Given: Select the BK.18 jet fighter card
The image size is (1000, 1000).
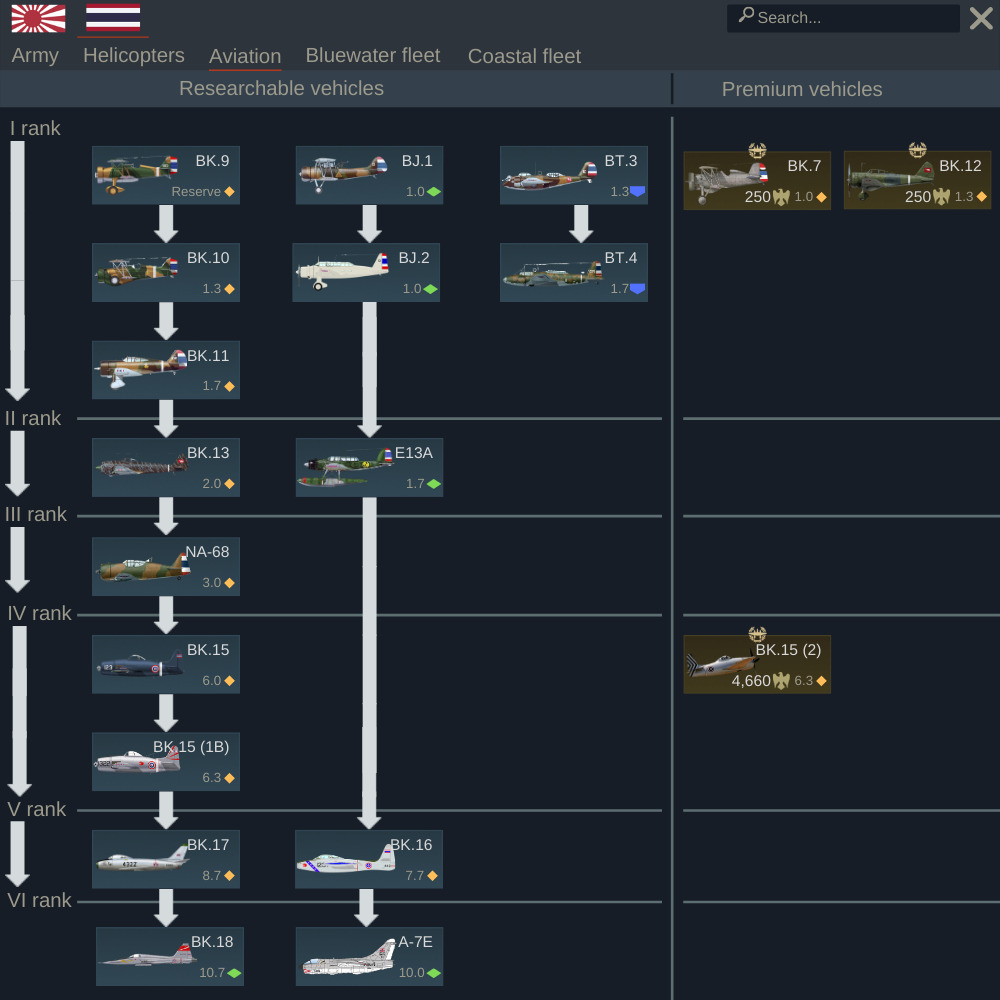Looking at the screenshot, I should coord(170,957).
